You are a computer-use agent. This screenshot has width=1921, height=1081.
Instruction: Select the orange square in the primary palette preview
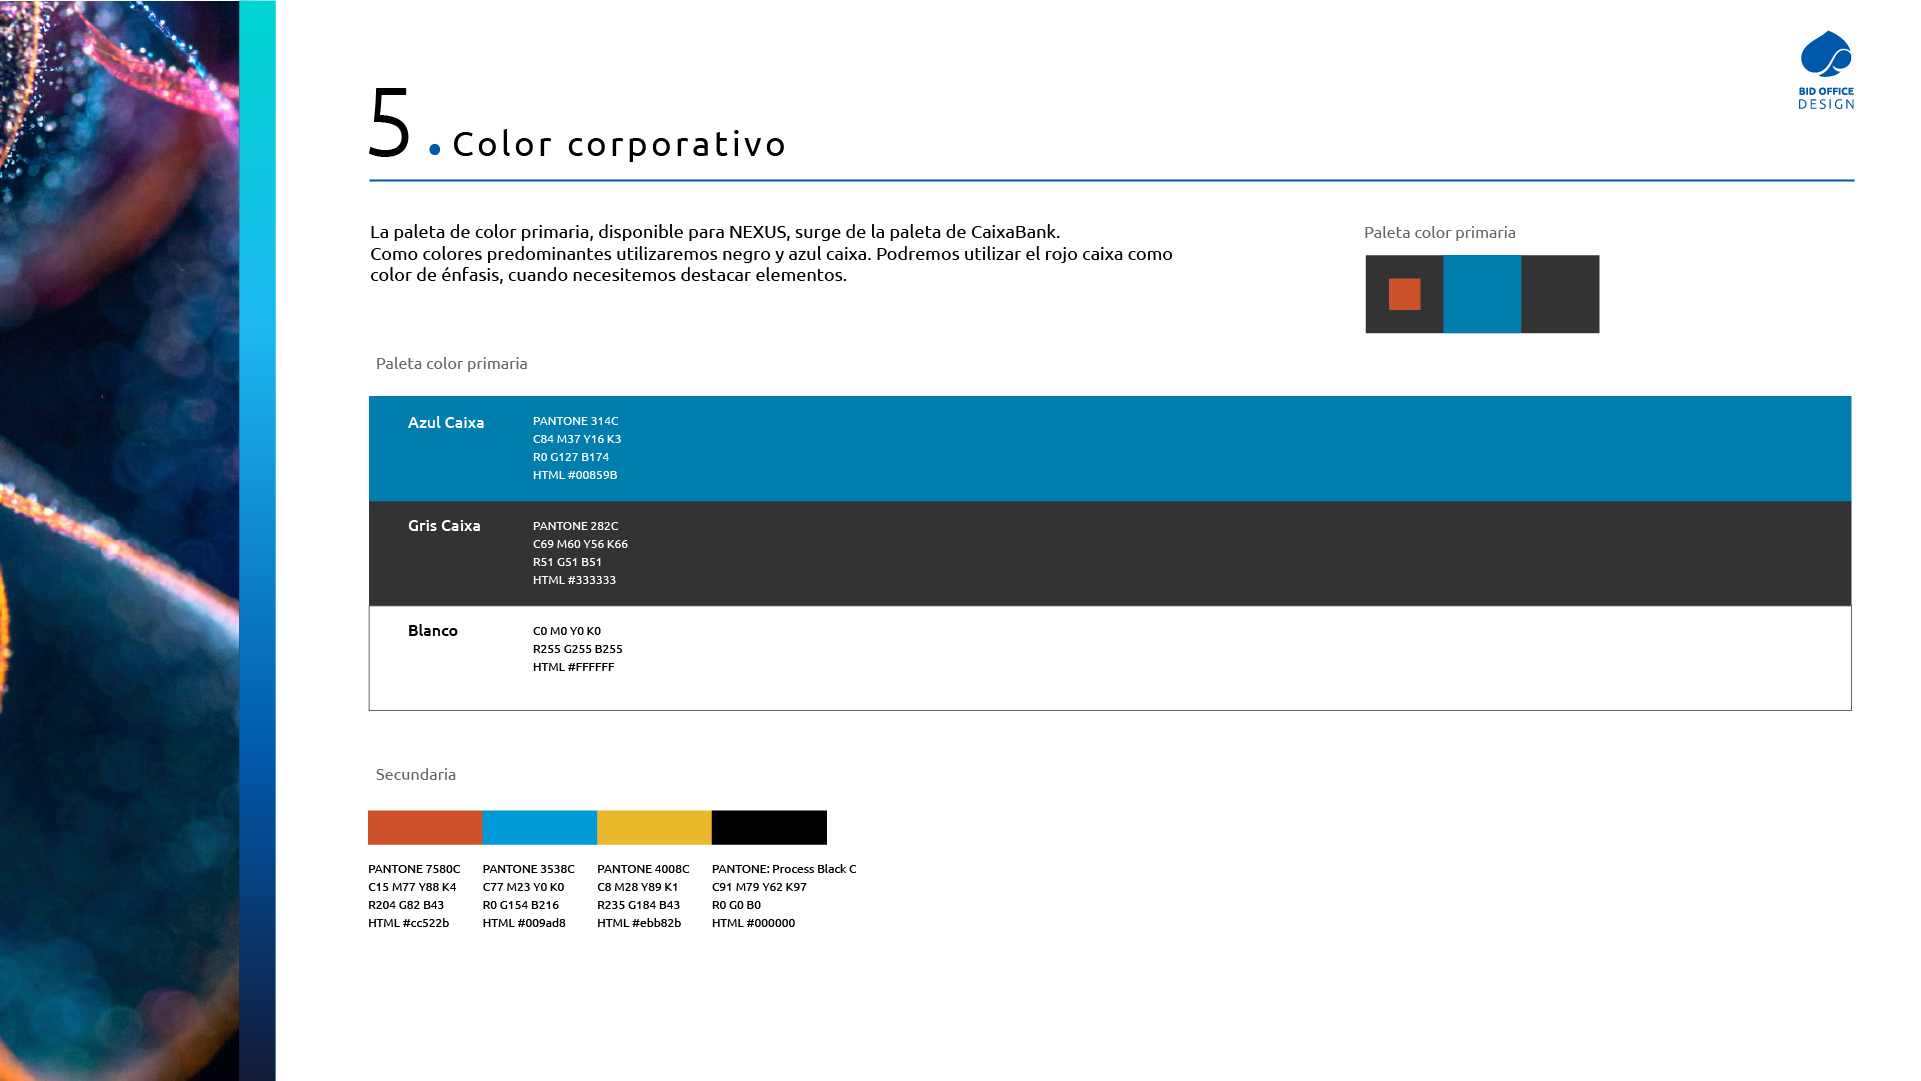1404,294
